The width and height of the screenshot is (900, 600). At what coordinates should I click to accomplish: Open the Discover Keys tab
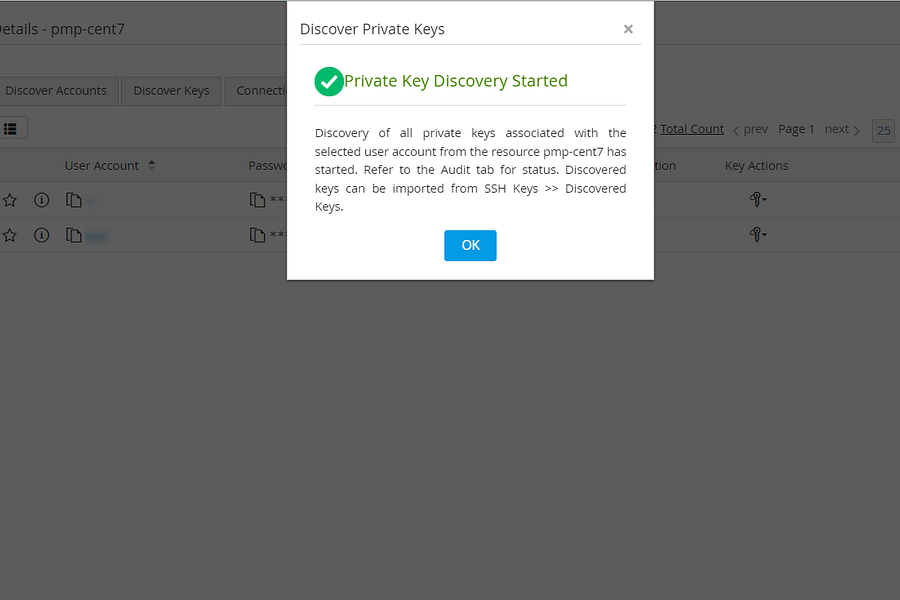click(171, 91)
